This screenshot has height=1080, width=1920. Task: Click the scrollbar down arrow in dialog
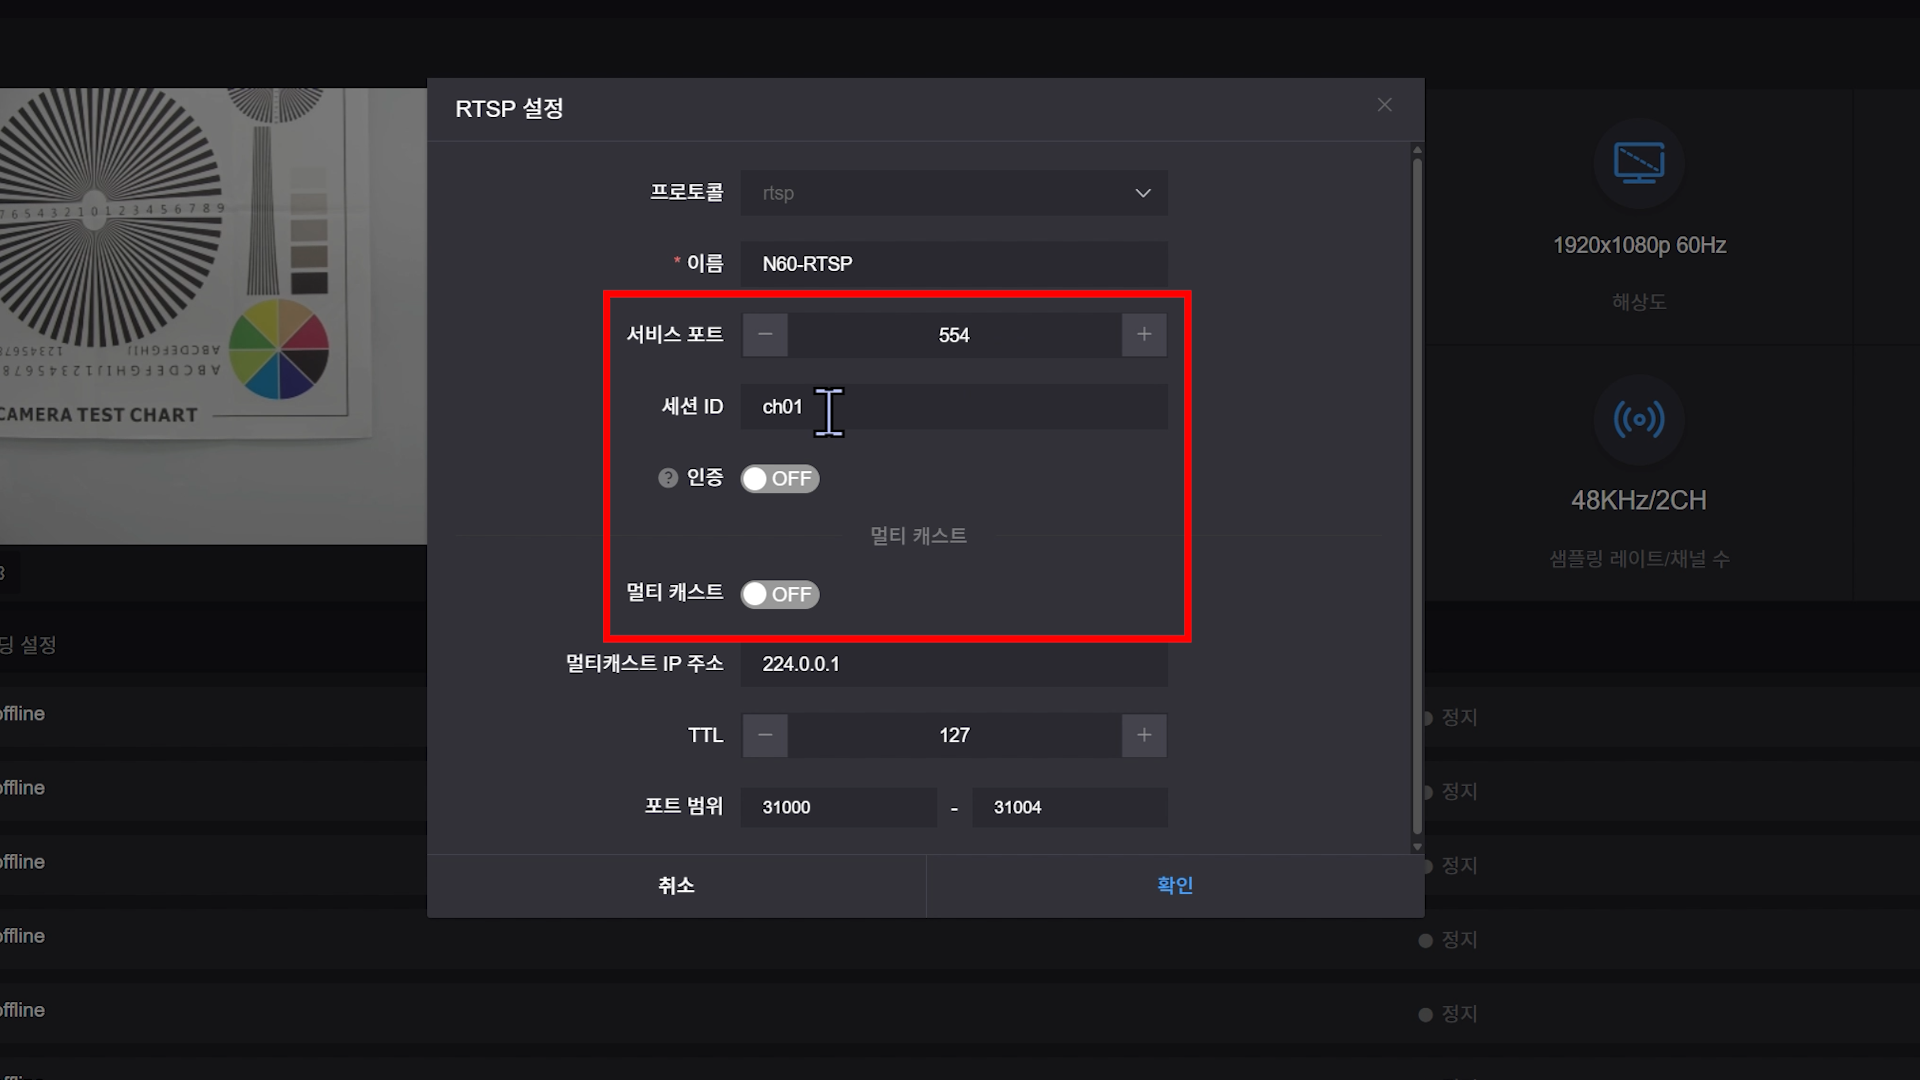1417,847
